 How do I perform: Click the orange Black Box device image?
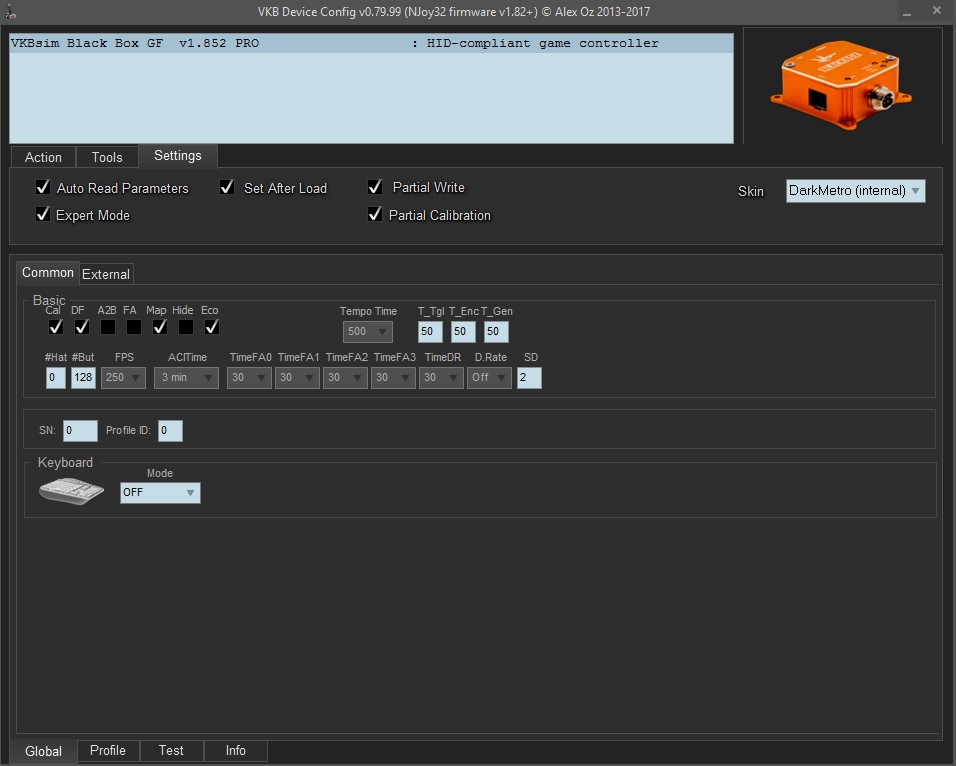pos(840,85)
